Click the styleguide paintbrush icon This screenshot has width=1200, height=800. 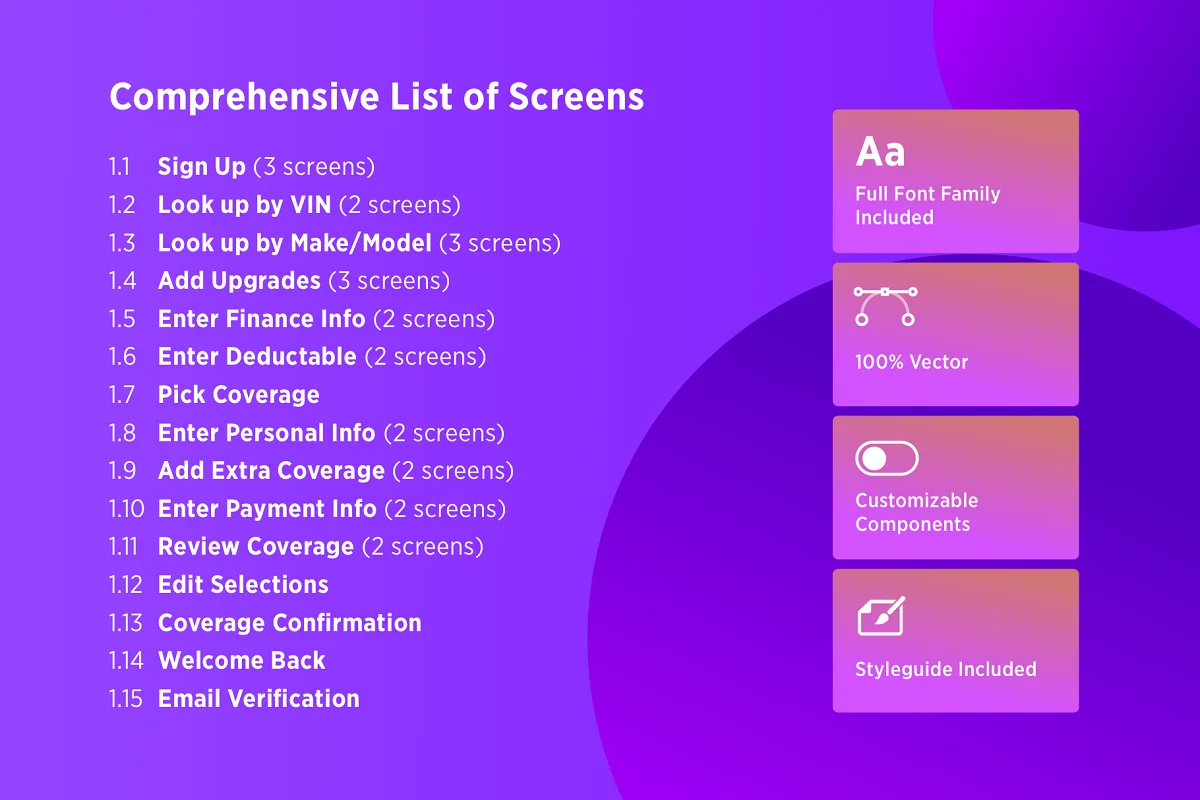point(881,616)
